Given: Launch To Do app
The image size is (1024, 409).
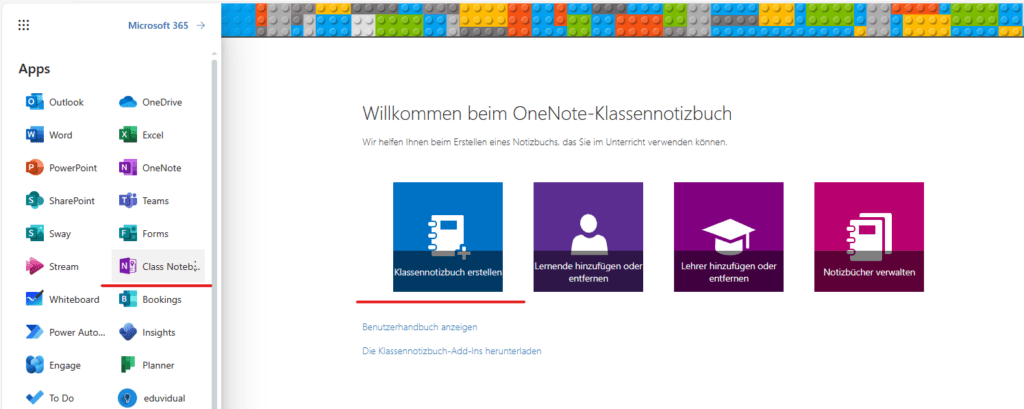Looking at the screenshot, I should point(52,397).
